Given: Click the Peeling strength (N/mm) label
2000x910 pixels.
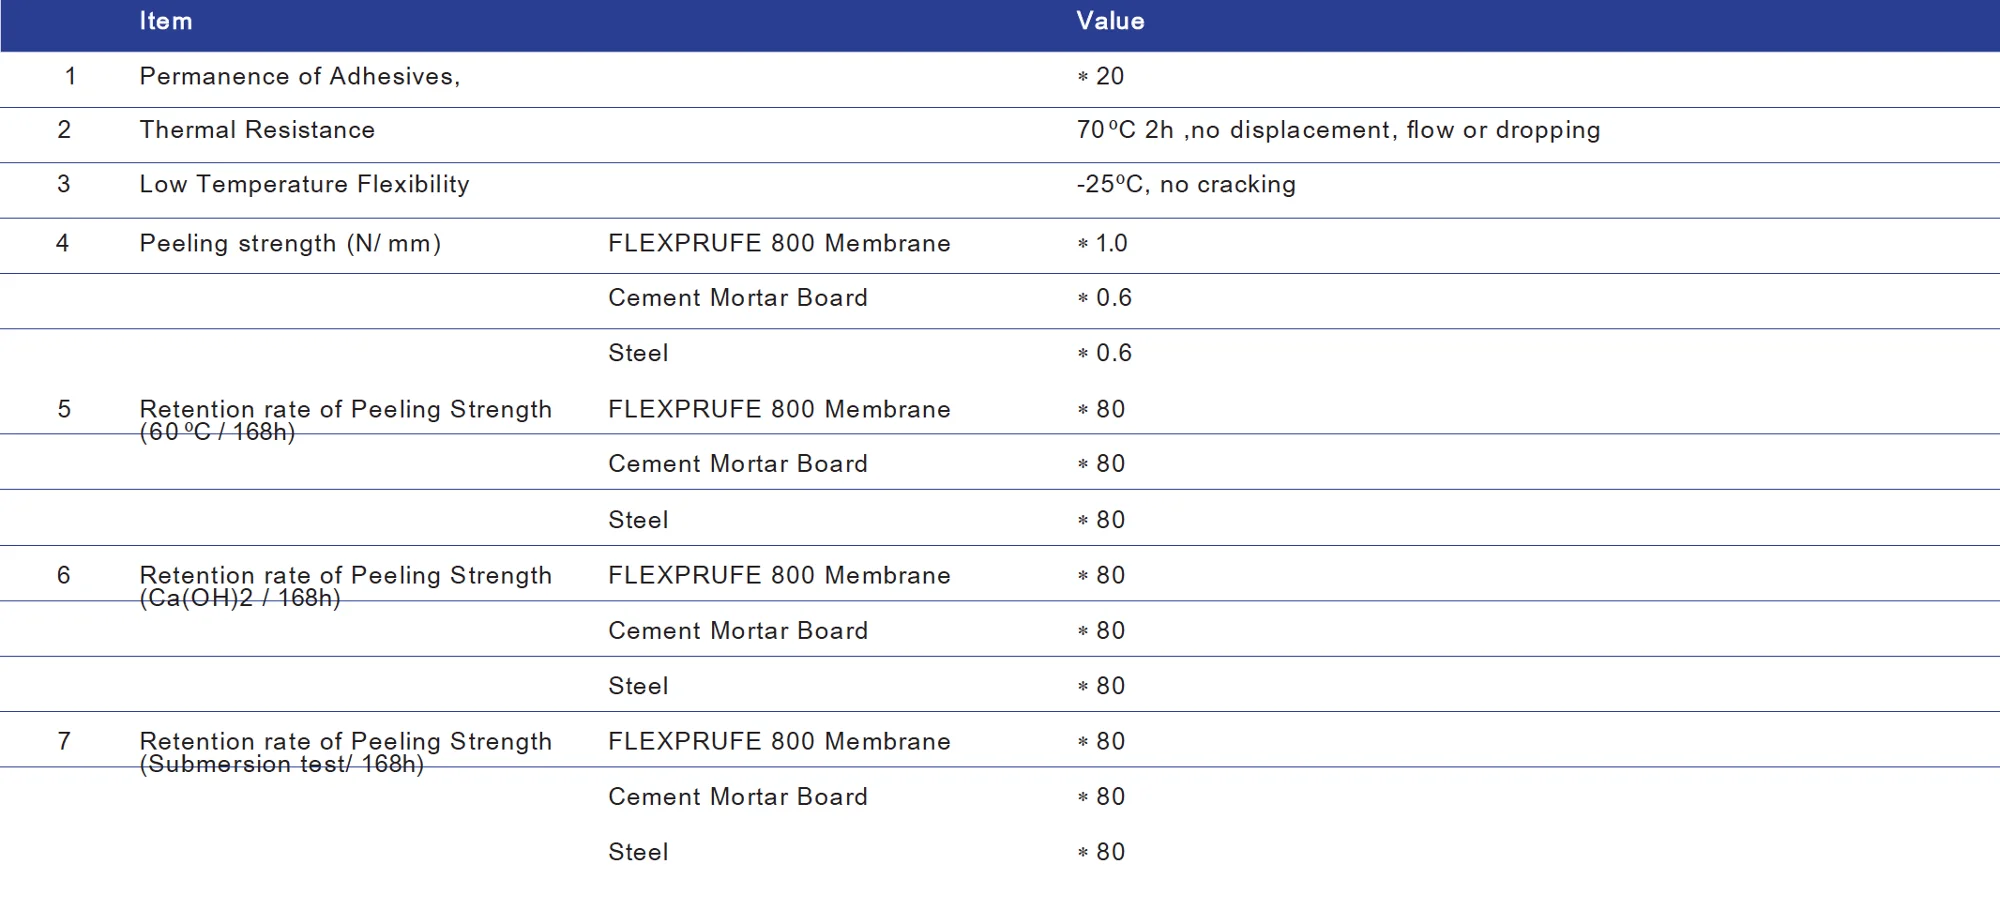Looking at the screenshot, I should coord(290,244).
